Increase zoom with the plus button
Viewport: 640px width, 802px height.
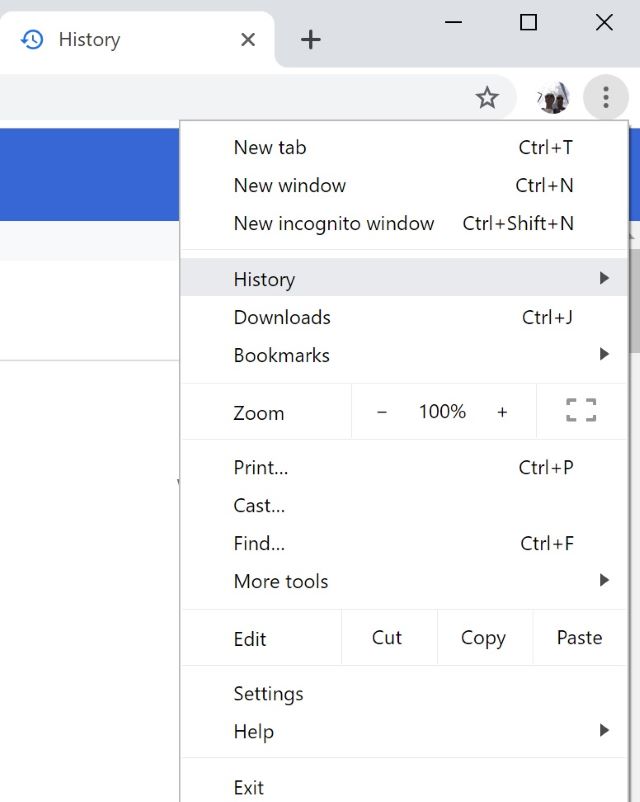click(x=502, y=412)
